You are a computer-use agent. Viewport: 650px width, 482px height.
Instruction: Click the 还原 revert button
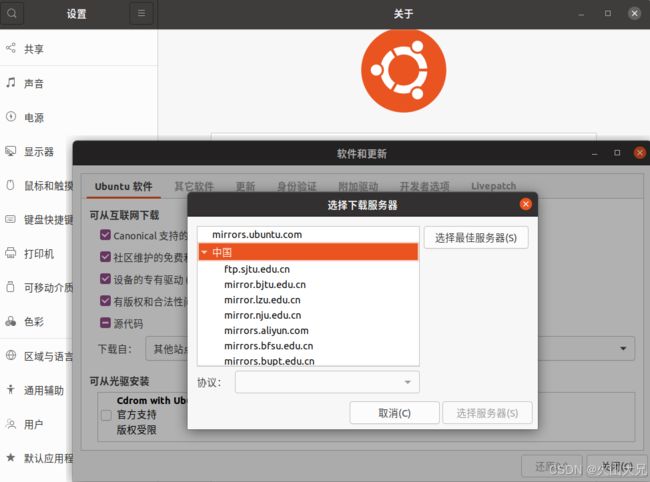(x=552, y=466)
